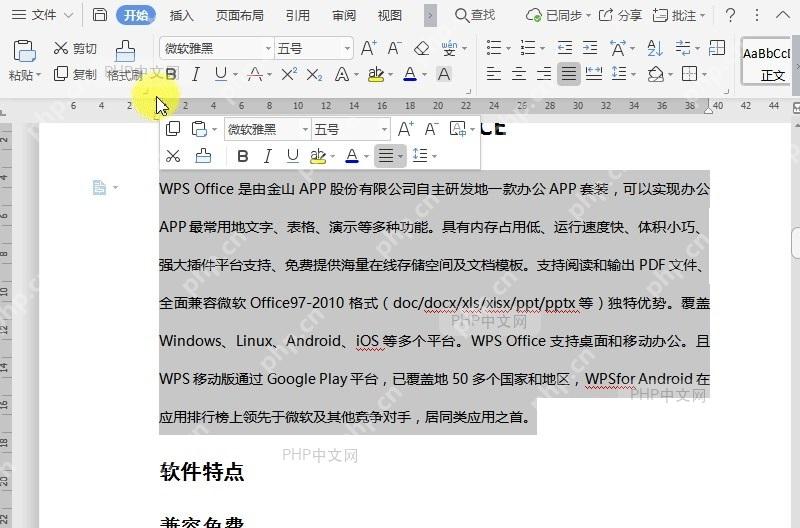This screenshot has width=800, height=528.
Task: Click the 软件特点 heading
Action: click(x=202, y=472)
